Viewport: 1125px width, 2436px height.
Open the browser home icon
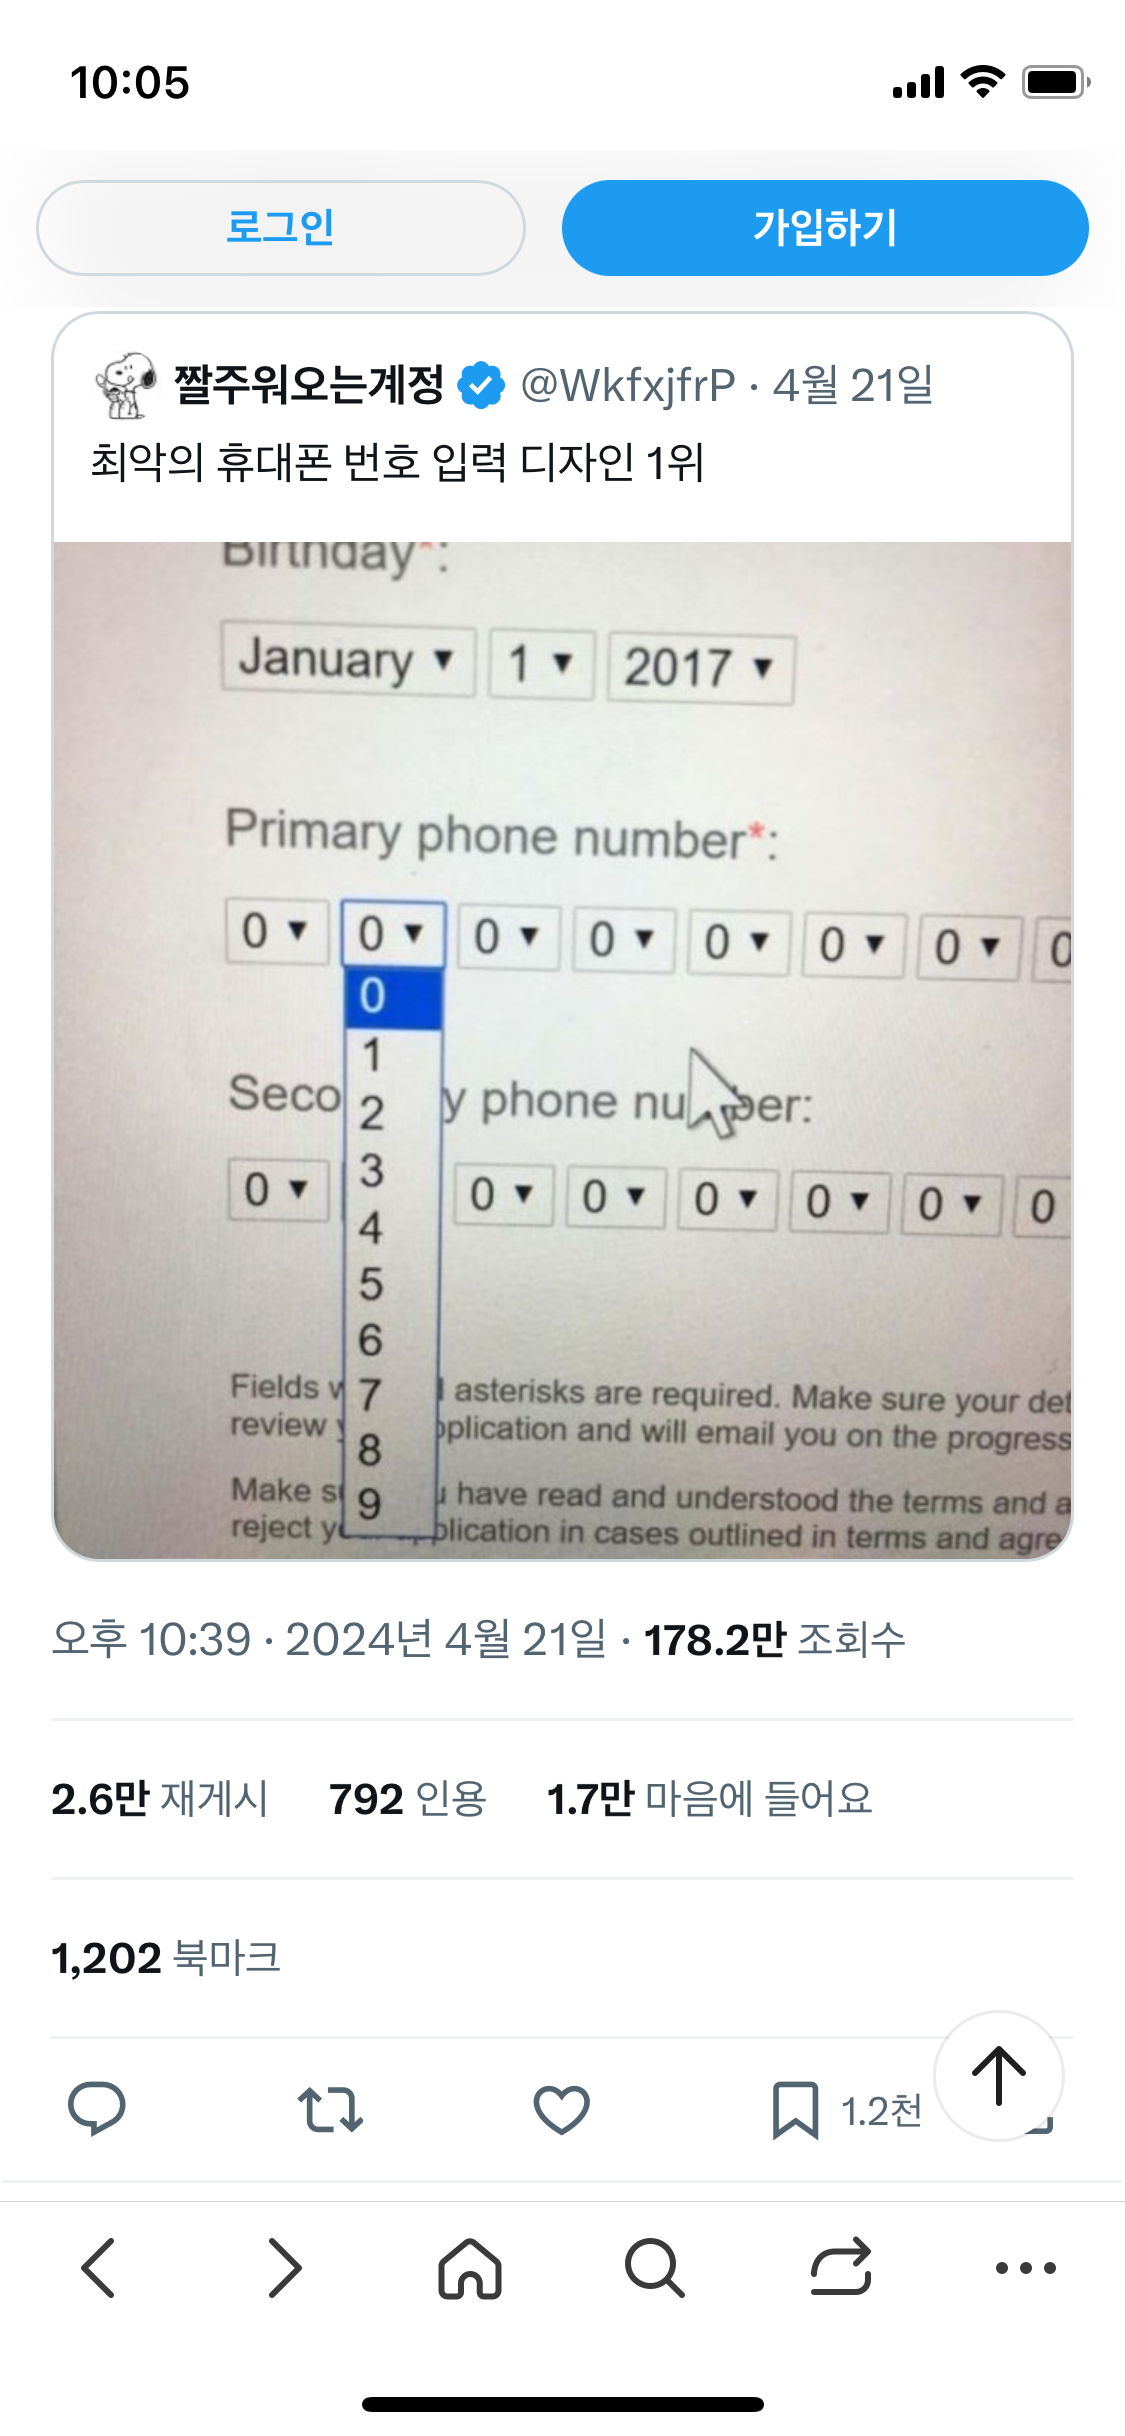[x=470, y=2267]
